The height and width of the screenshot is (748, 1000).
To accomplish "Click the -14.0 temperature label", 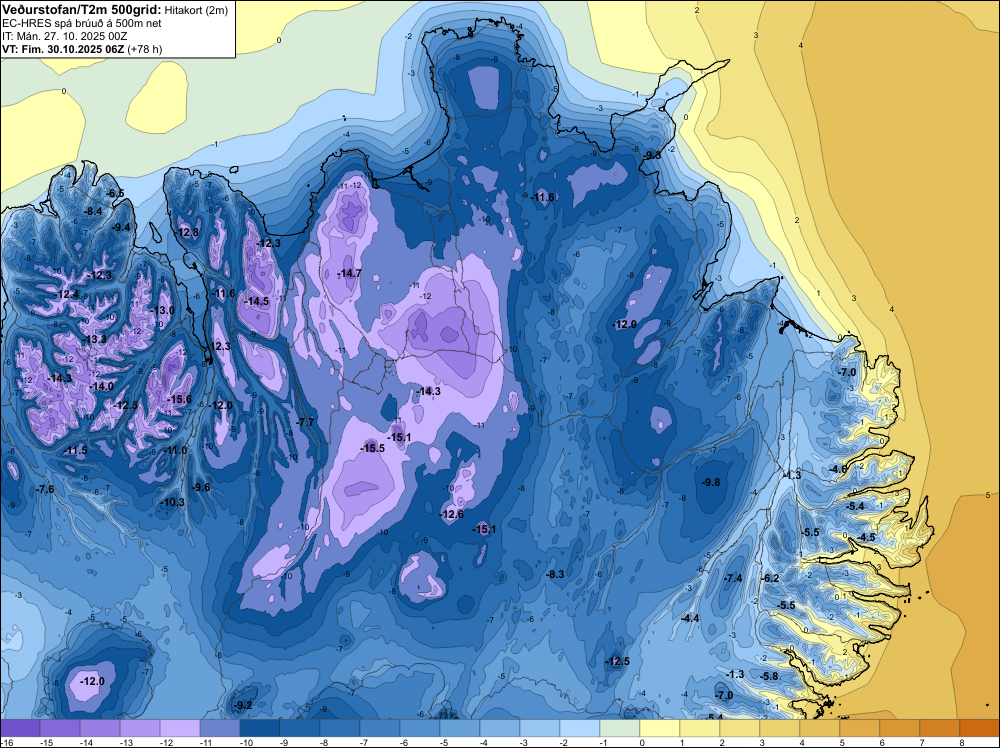I will click(x=101, y=386).
